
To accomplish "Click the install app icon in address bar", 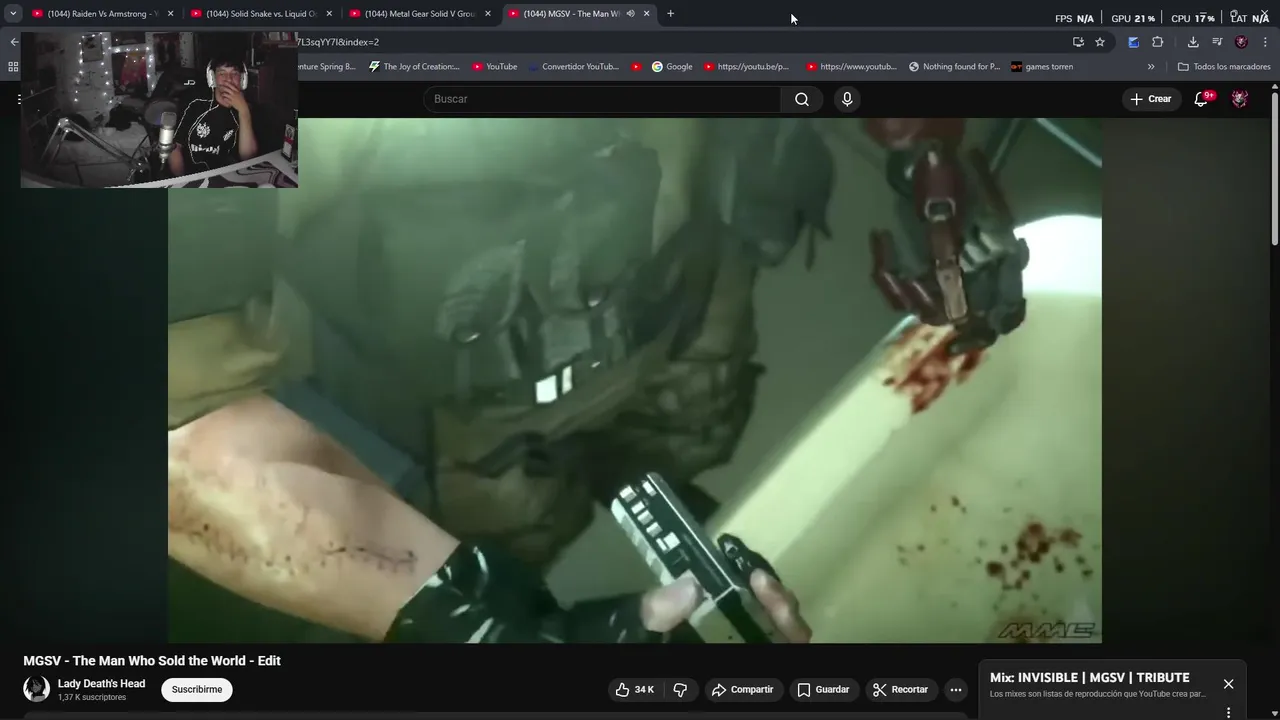I will [x=1078, y=42].
